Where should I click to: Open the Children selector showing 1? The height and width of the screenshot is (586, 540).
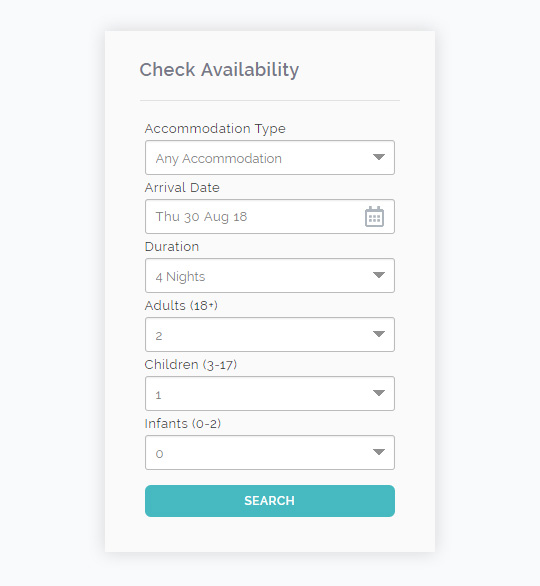(270, 394)
